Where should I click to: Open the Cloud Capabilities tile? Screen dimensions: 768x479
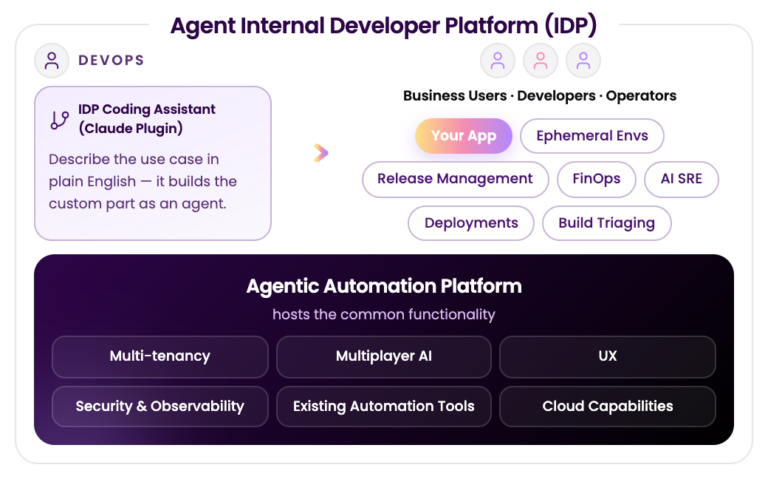pyautogui.click(x=607, y=407)
